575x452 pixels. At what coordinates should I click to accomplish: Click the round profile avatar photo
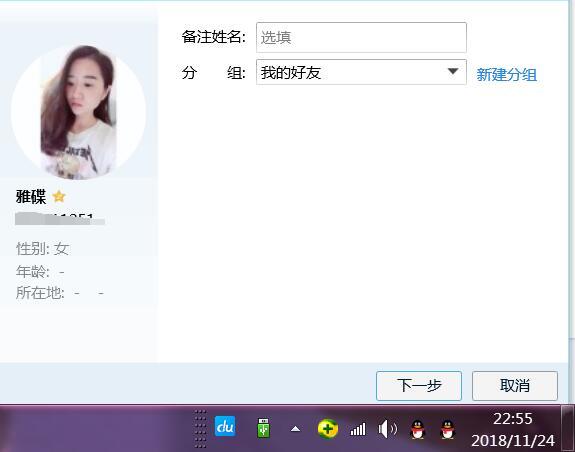pyautogui.click(x=78, y=112)
